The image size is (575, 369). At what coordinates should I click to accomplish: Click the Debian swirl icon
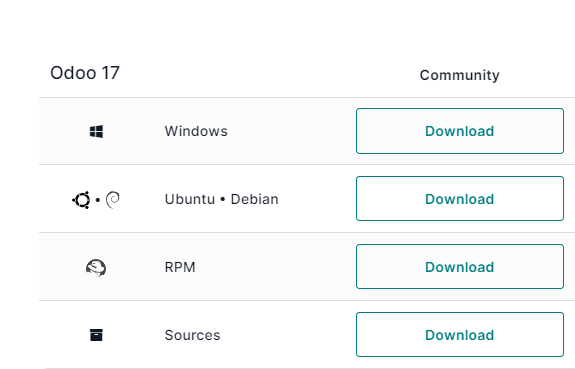tap(113, 200)
